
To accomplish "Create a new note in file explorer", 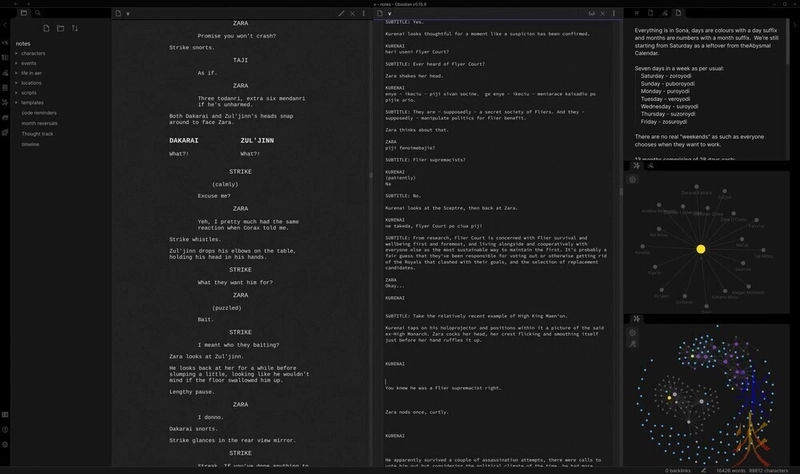I will click(45, 28).
